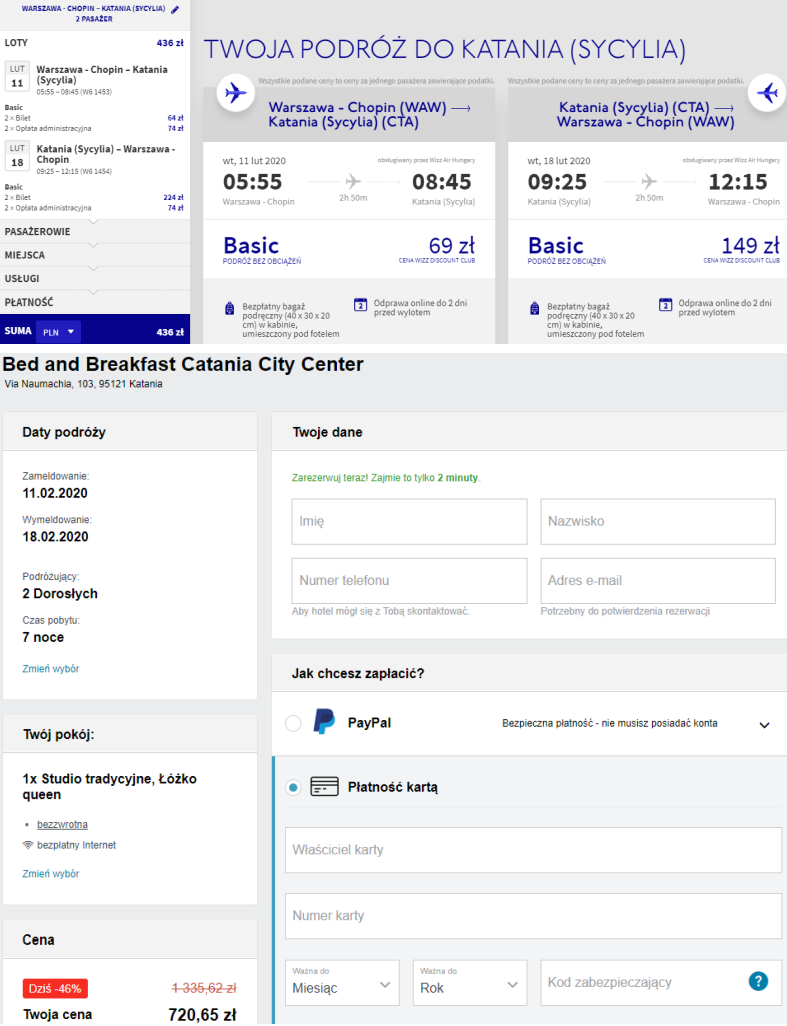The image size is (787, 1026).
Task: Click the 7 noce stay length
Action: pos(43,637)
